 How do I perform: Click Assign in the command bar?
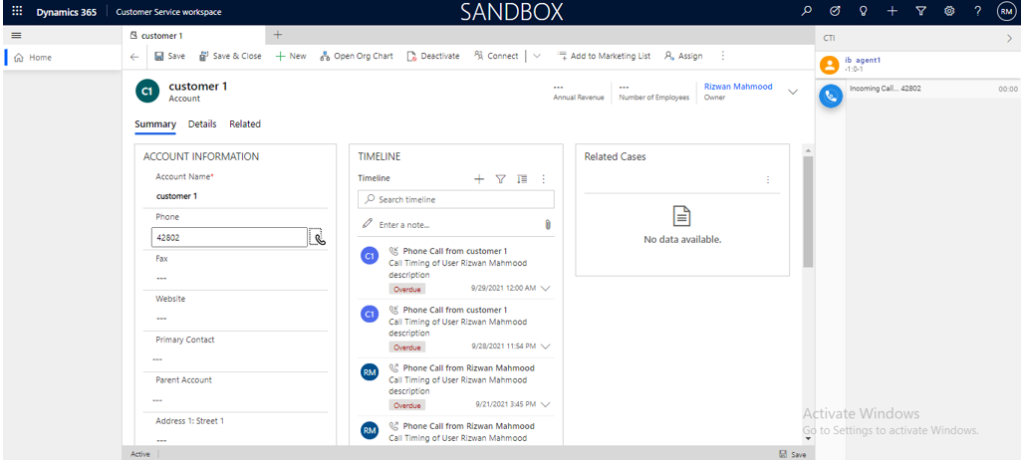tap(683, 56)
